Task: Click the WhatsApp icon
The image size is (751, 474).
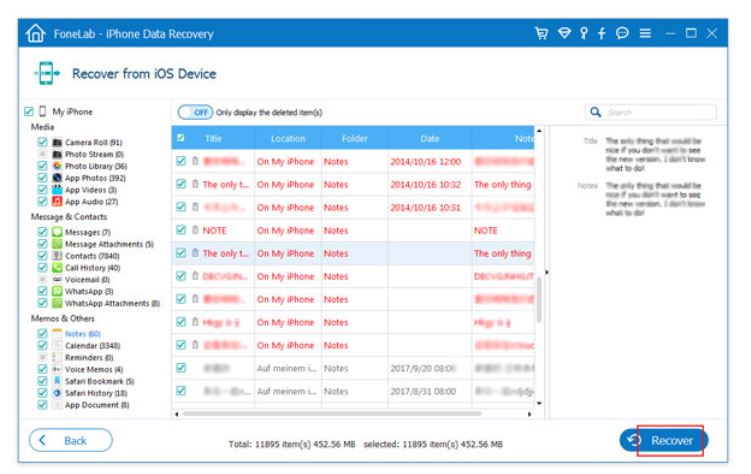Action: [x=57, y=291]
